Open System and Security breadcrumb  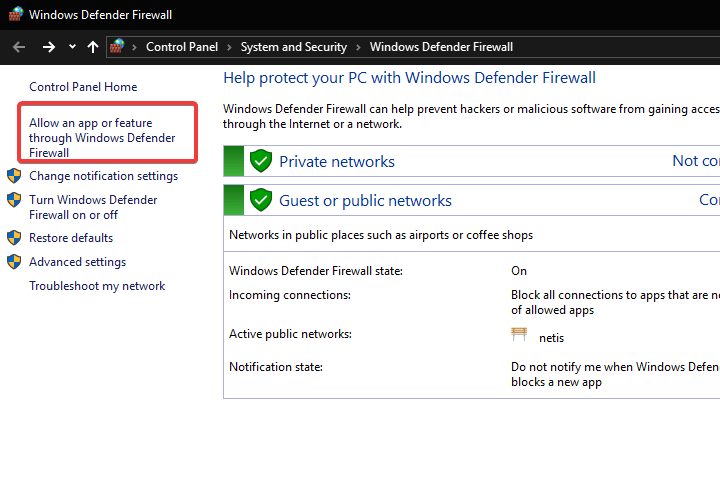click(294, 47)
